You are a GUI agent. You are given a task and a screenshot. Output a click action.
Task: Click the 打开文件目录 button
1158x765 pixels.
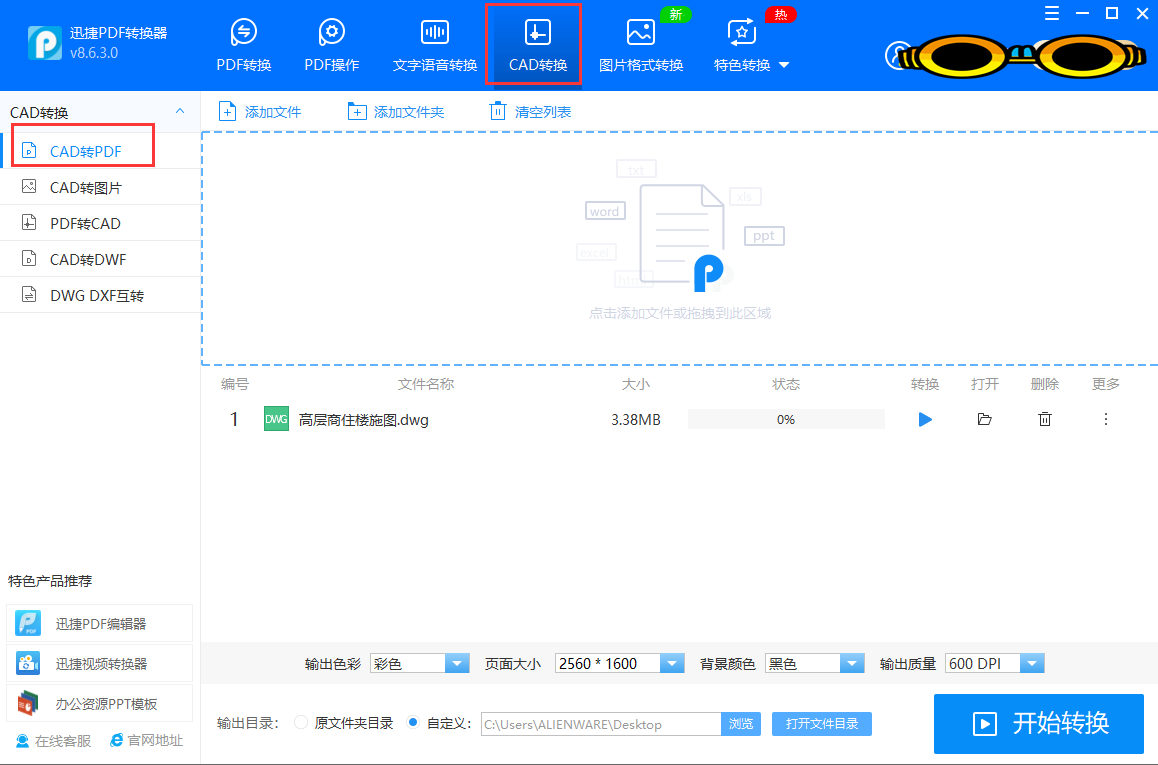822,724
